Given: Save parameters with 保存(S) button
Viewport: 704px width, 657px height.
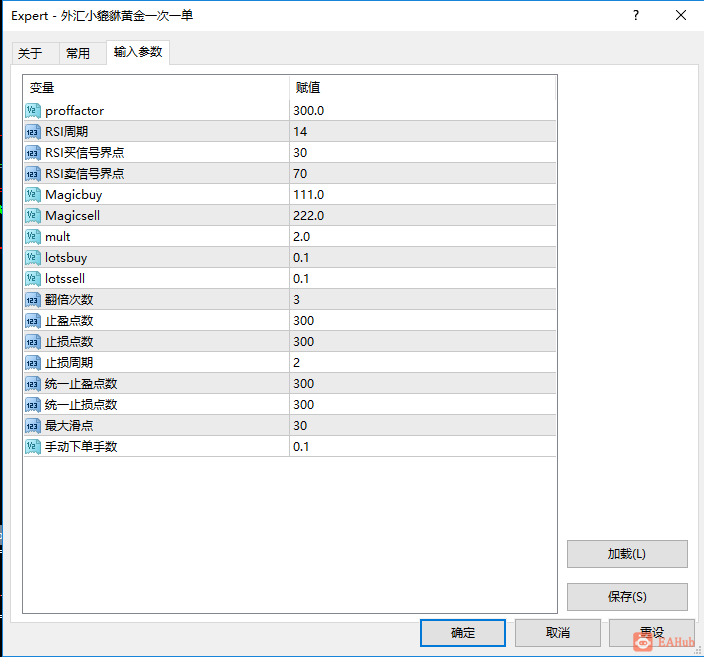Looking at the screenshot, I should (627, 597).
